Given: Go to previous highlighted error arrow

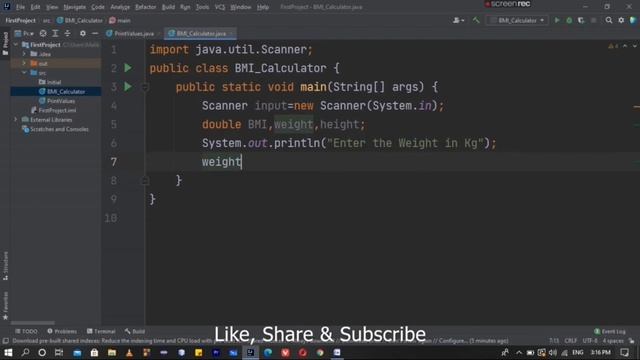Looking at the screenshot, I should pyautogui.click(x=625, y=46).
